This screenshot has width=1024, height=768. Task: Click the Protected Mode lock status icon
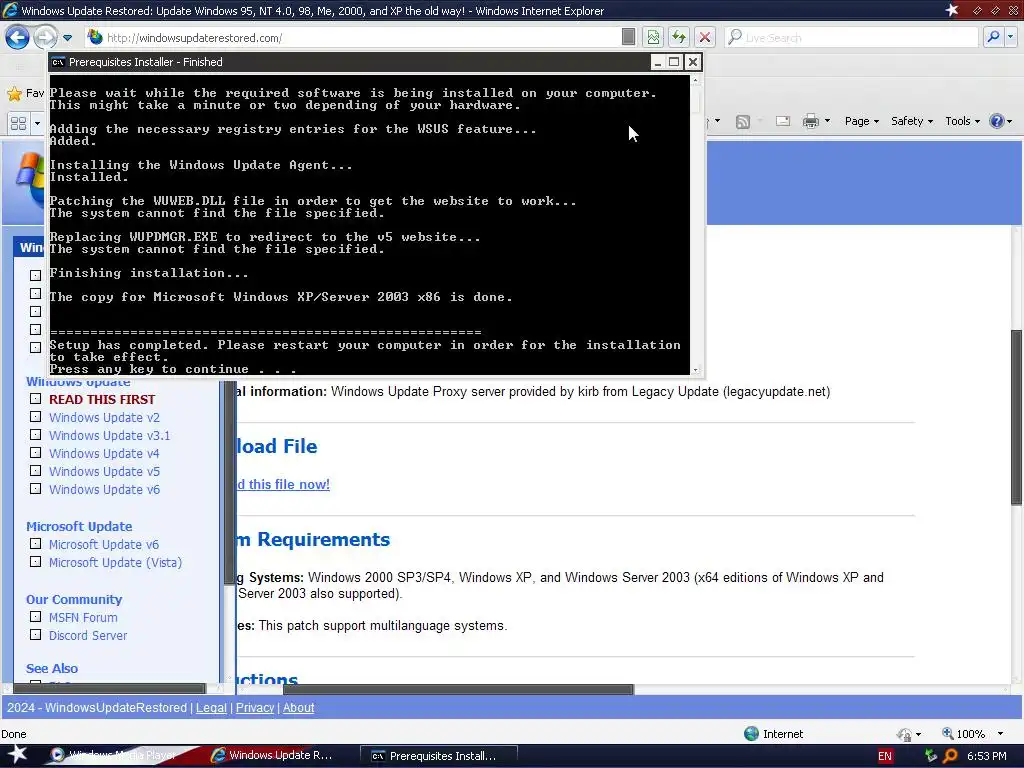click(x=904, y=735)
